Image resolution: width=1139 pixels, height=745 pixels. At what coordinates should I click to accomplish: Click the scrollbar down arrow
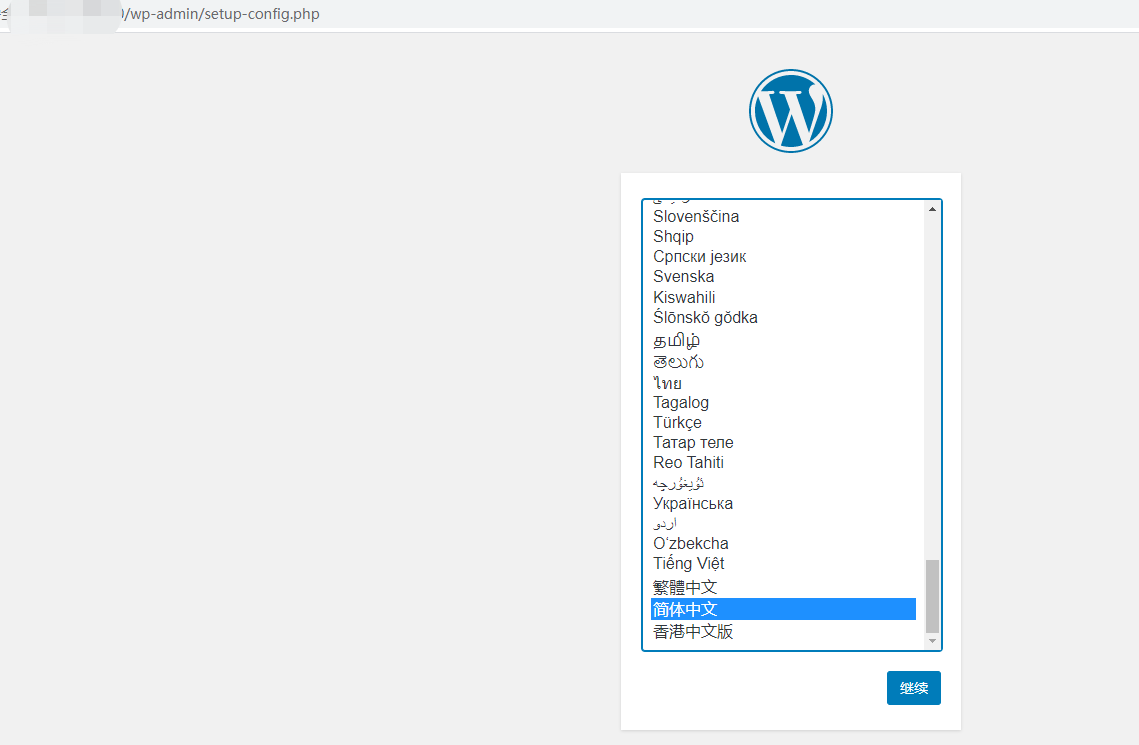click(932, 640)
